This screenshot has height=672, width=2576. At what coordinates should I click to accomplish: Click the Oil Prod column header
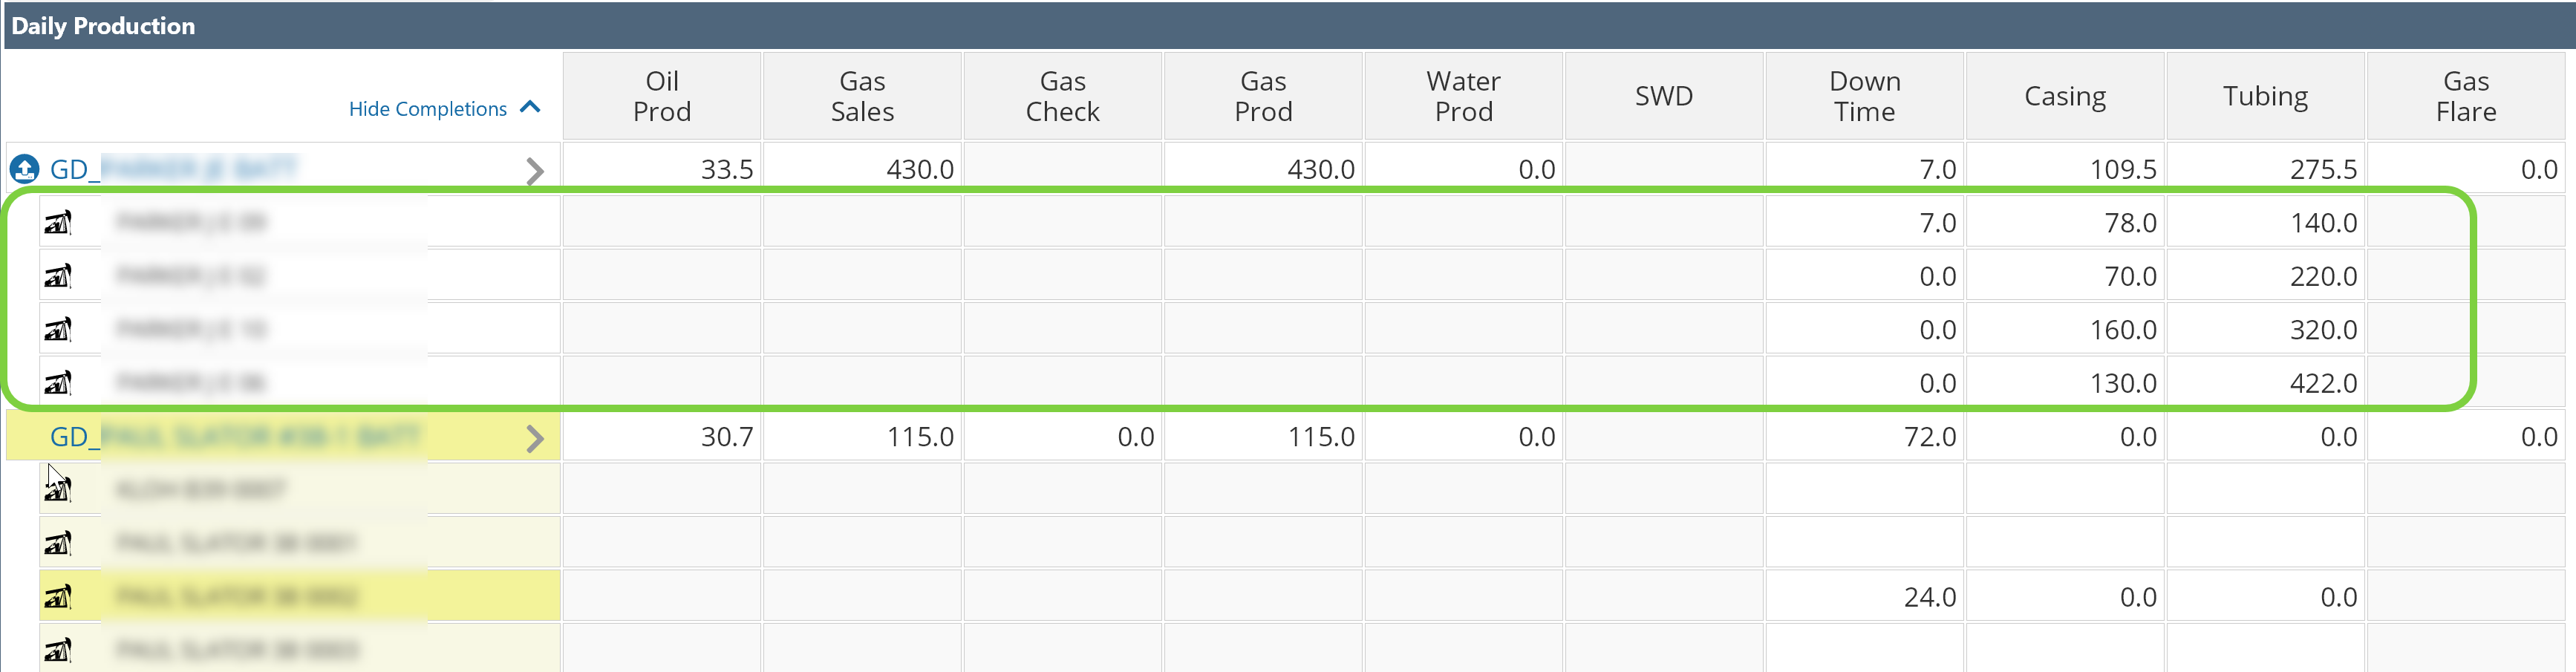[662, 96]
